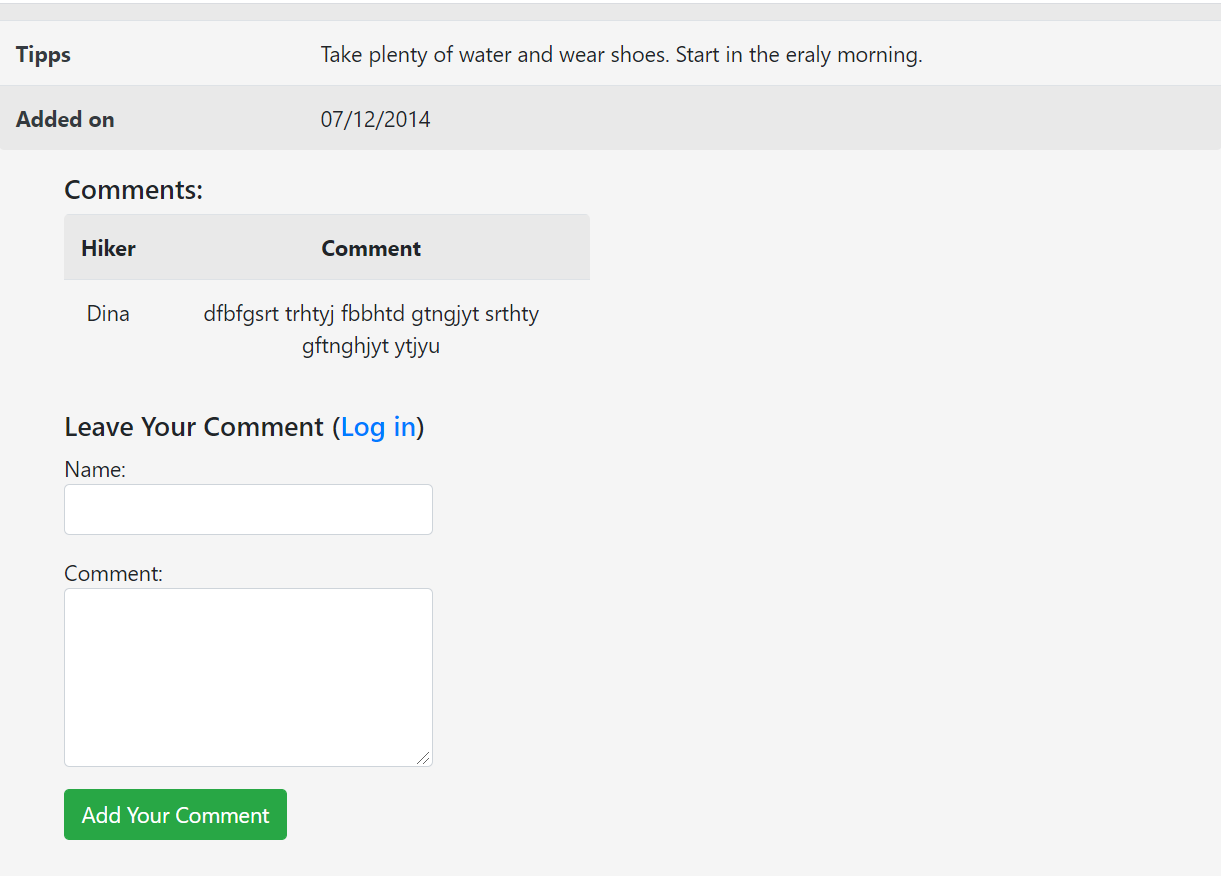Viewport: 1221px width, 876px height.
Task: Grab the comment textarea resize handle
Action: point(424,758)
